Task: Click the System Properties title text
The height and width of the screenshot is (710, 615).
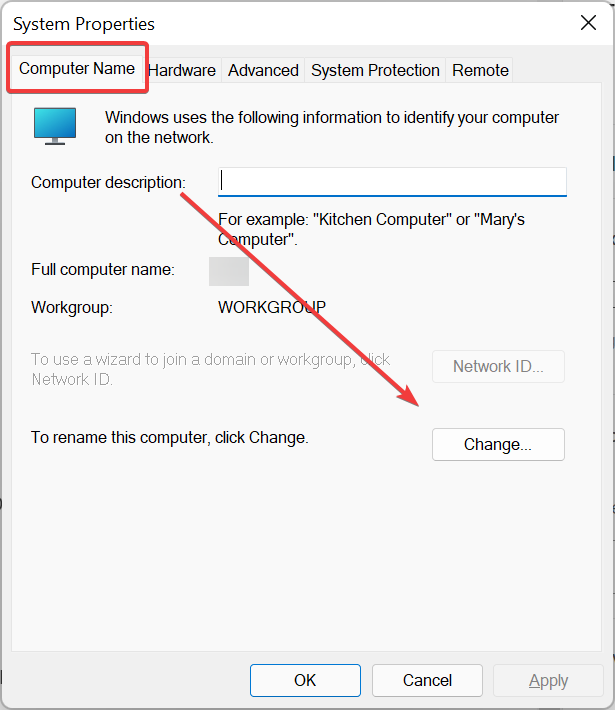Action: click(84, 24)
